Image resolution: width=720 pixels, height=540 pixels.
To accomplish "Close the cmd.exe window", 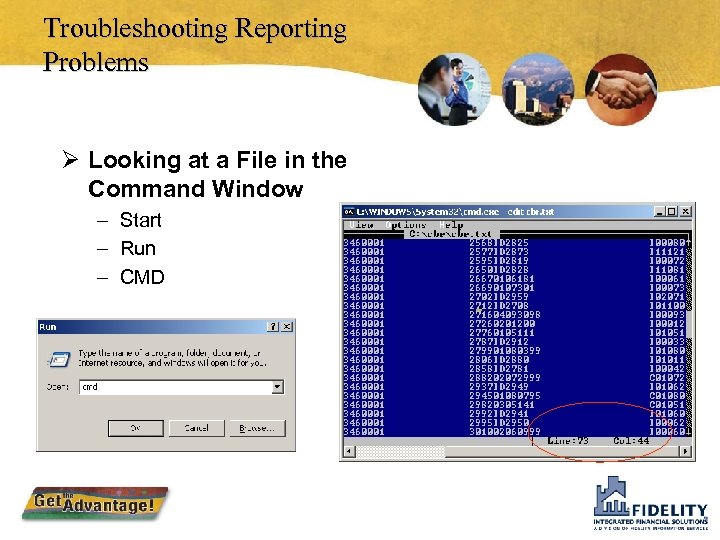I will click(686, 211).
